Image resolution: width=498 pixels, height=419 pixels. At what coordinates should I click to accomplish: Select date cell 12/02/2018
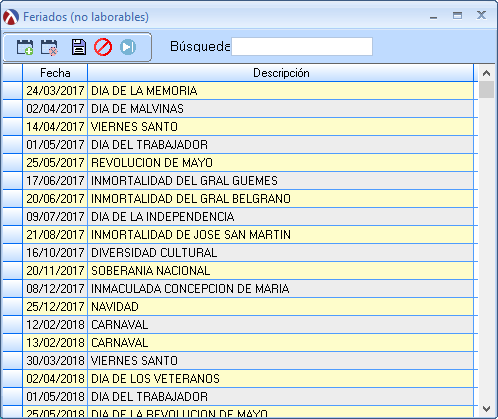(x=55, y=325)
